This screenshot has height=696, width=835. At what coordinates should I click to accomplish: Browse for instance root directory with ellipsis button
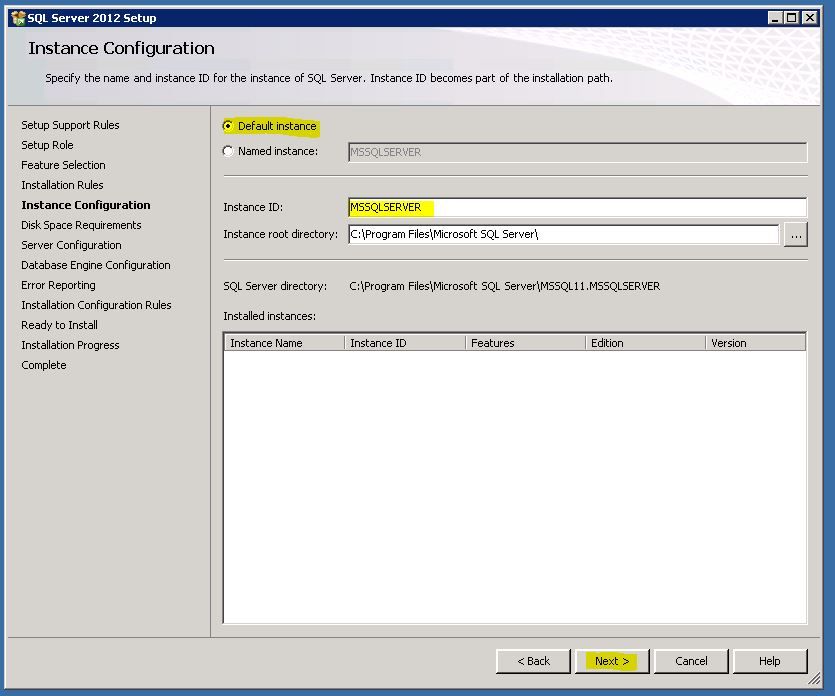click(x=796, y=235)
